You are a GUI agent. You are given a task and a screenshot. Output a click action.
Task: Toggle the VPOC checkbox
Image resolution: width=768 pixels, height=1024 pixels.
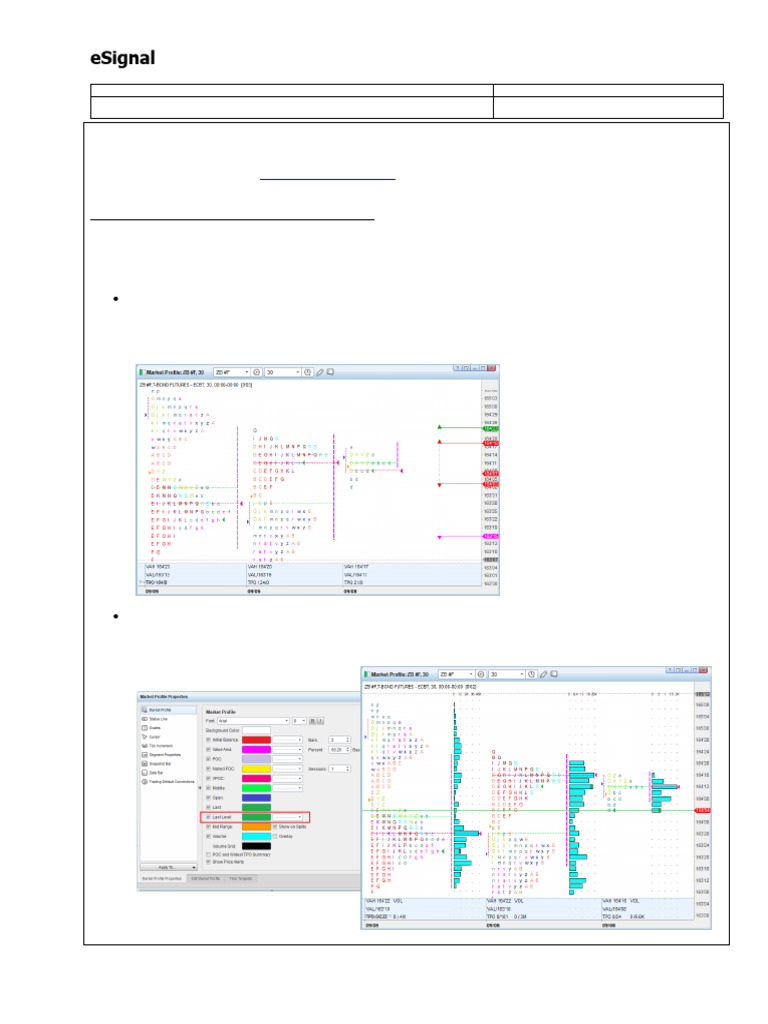(208, 778)
